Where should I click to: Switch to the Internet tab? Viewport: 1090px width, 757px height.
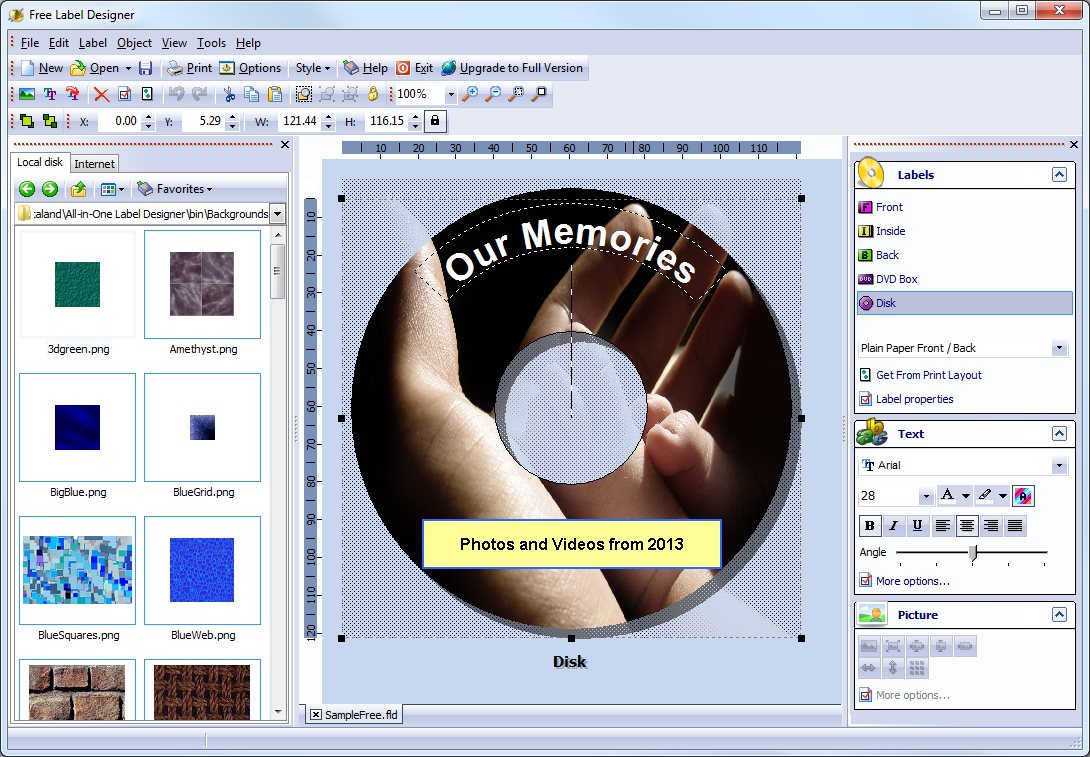[x=94, y=162]
